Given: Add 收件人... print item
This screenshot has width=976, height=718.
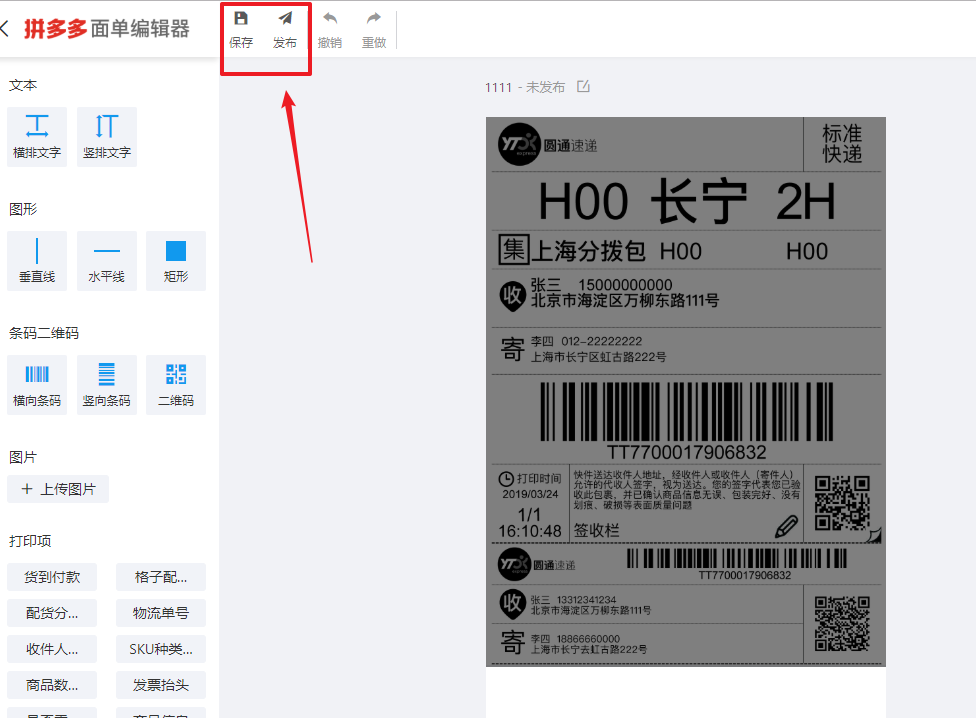Looking at the screenshot, I should tap(52, 650).
